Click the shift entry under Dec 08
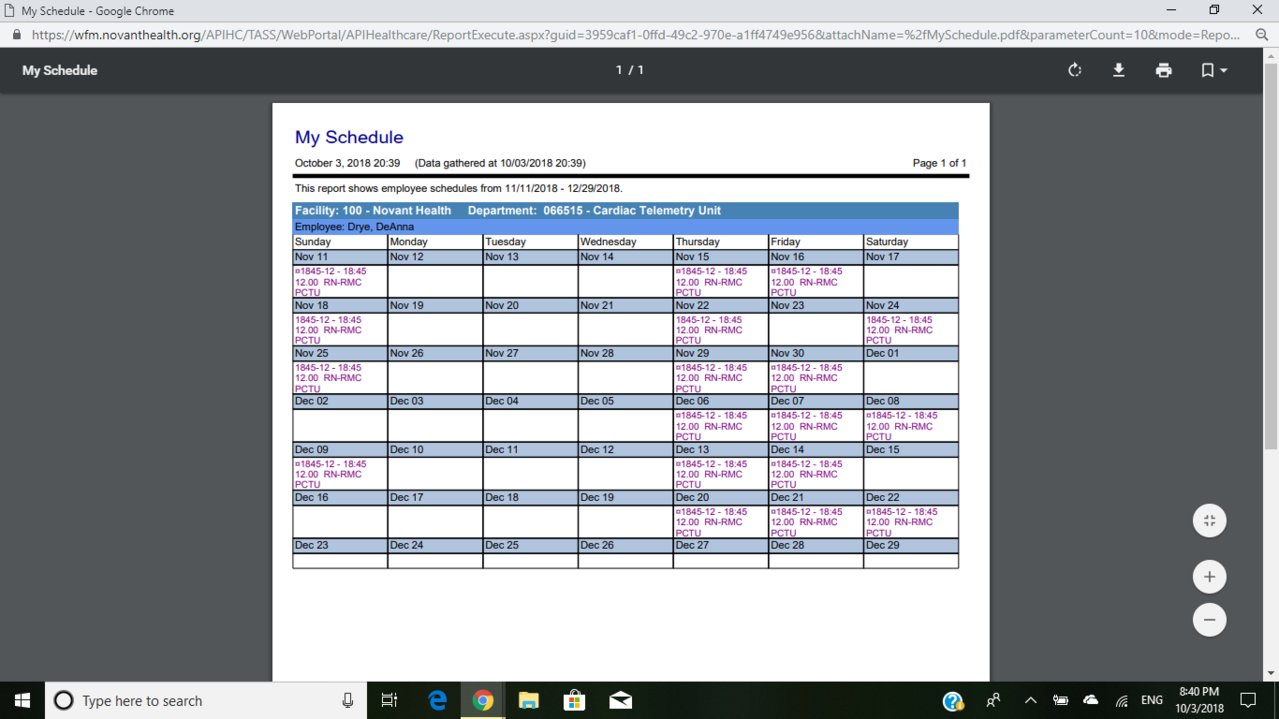1279x719 pixels. click(911, 426)
